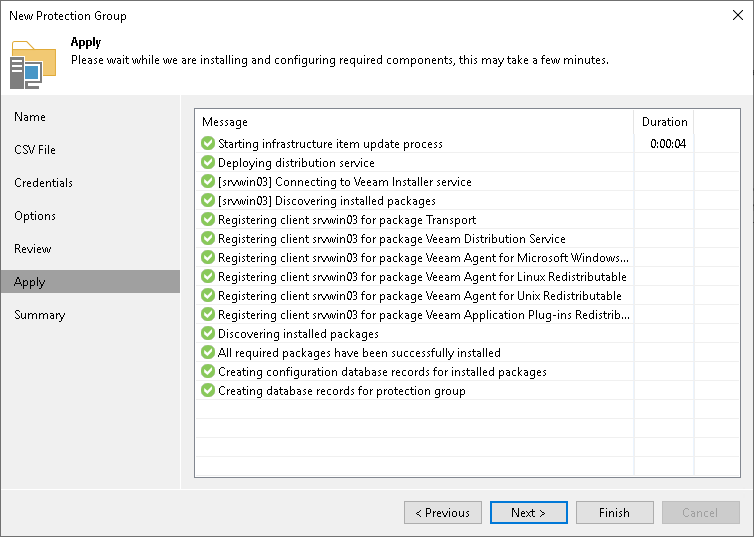Select row text for Agent for Linux Redistributable
The image size is (754, 537).
pyautogui.click(x=422, y=277)
